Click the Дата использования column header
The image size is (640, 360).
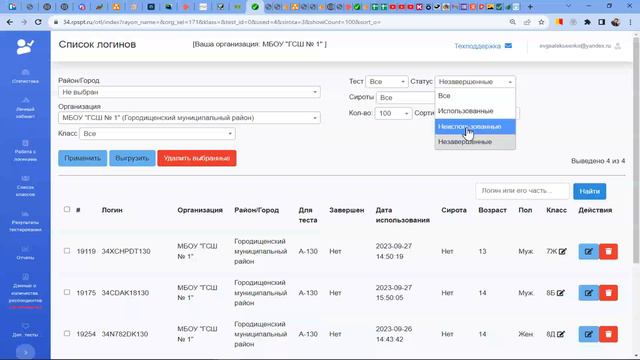click(x=402, y=215)
